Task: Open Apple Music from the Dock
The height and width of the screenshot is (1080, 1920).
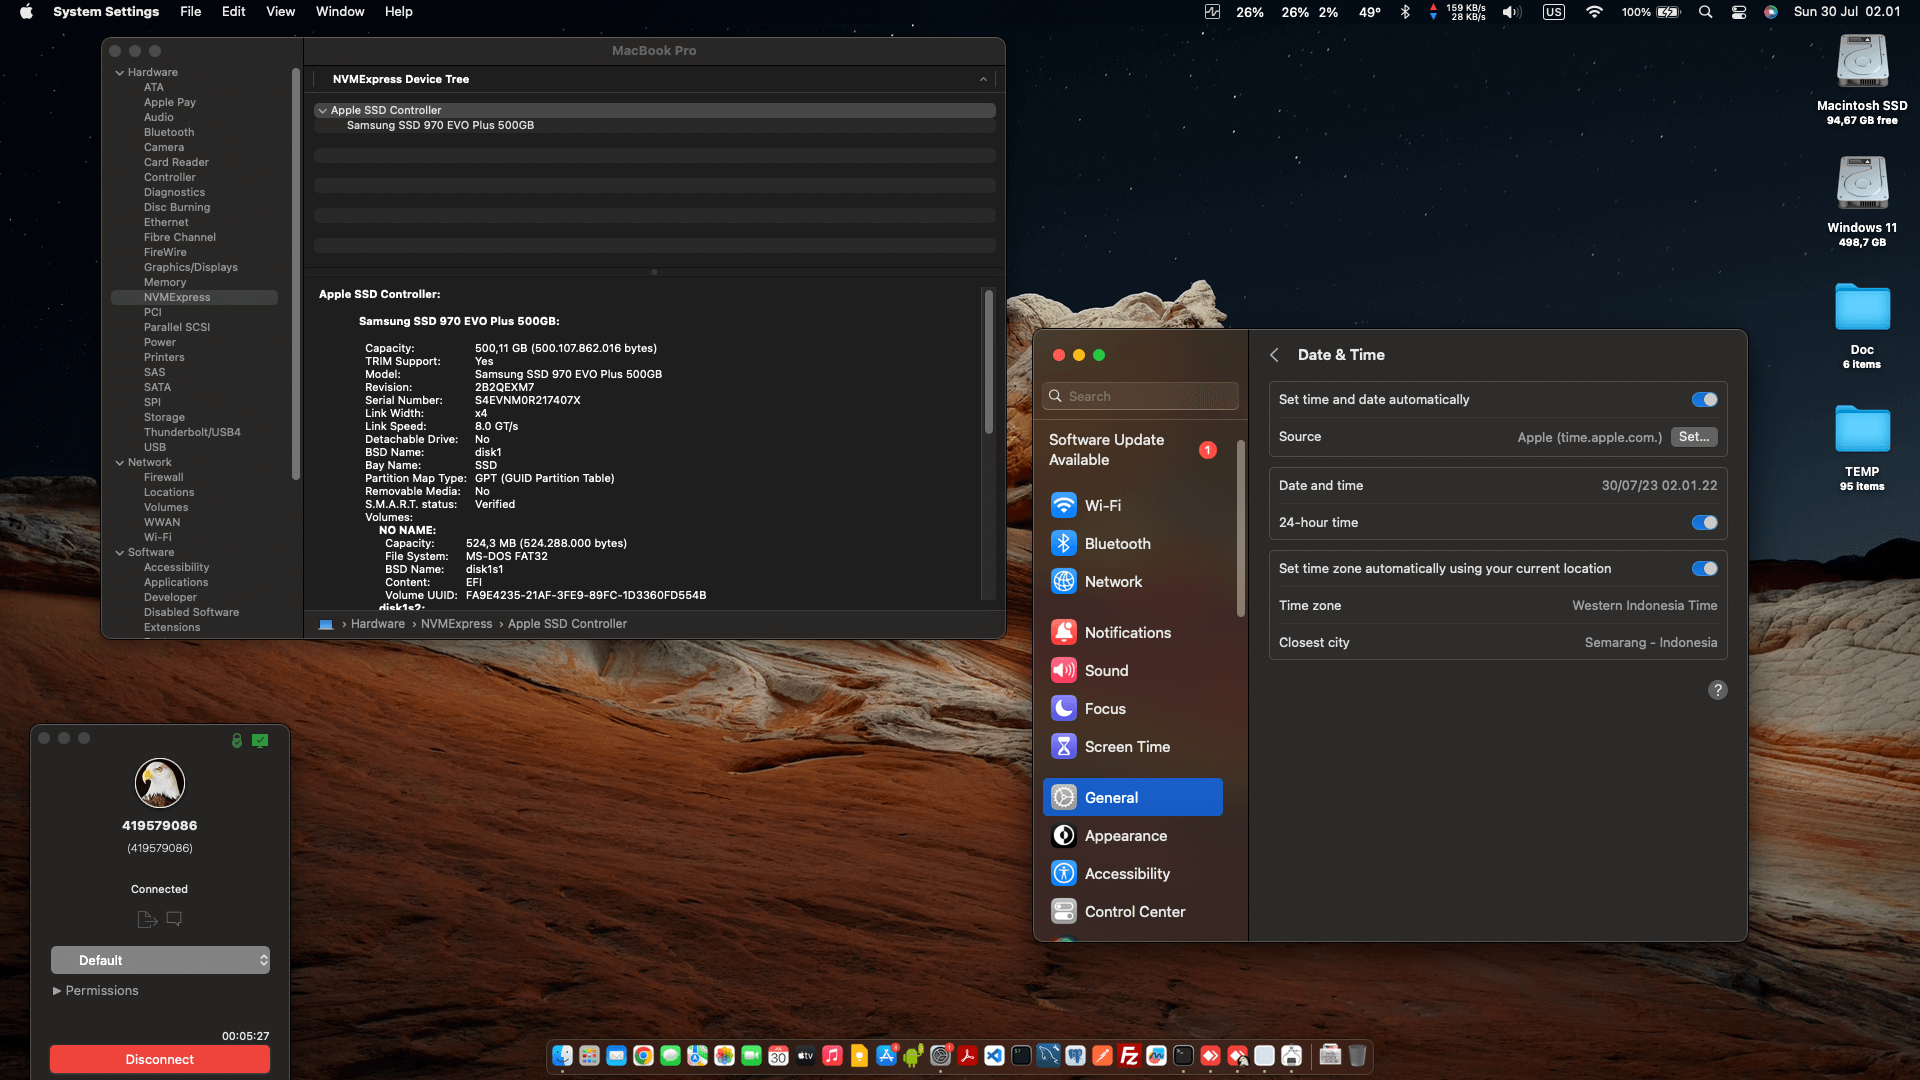Action: [832, 1056]
